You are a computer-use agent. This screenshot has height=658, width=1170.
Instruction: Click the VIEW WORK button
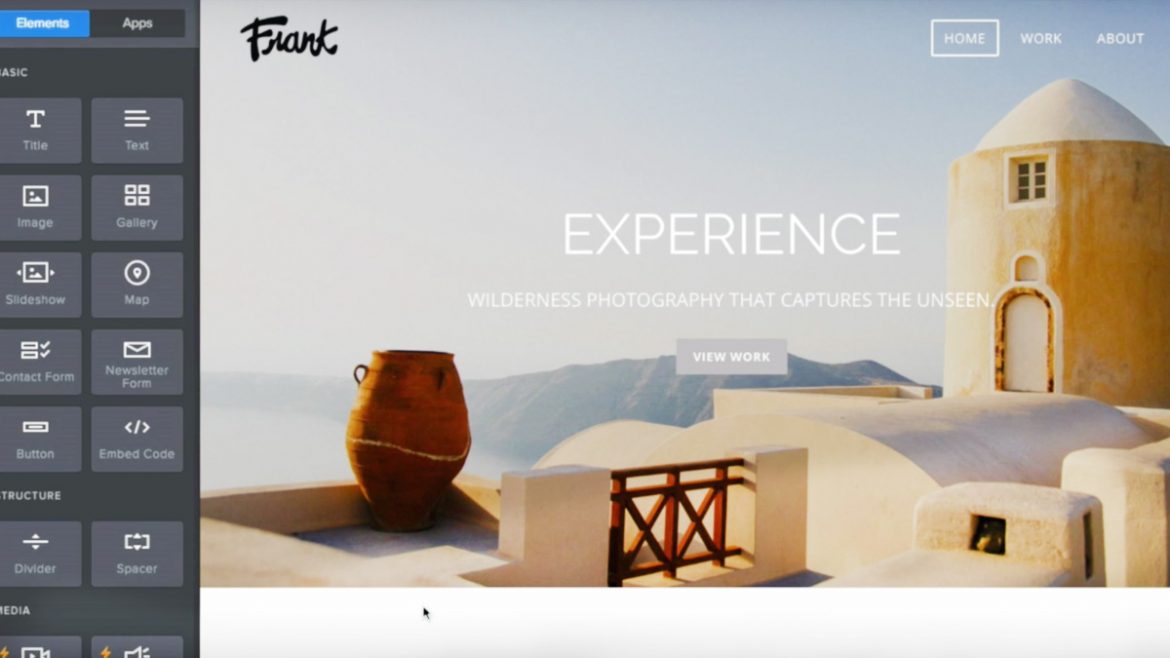[x=731, y=357]
